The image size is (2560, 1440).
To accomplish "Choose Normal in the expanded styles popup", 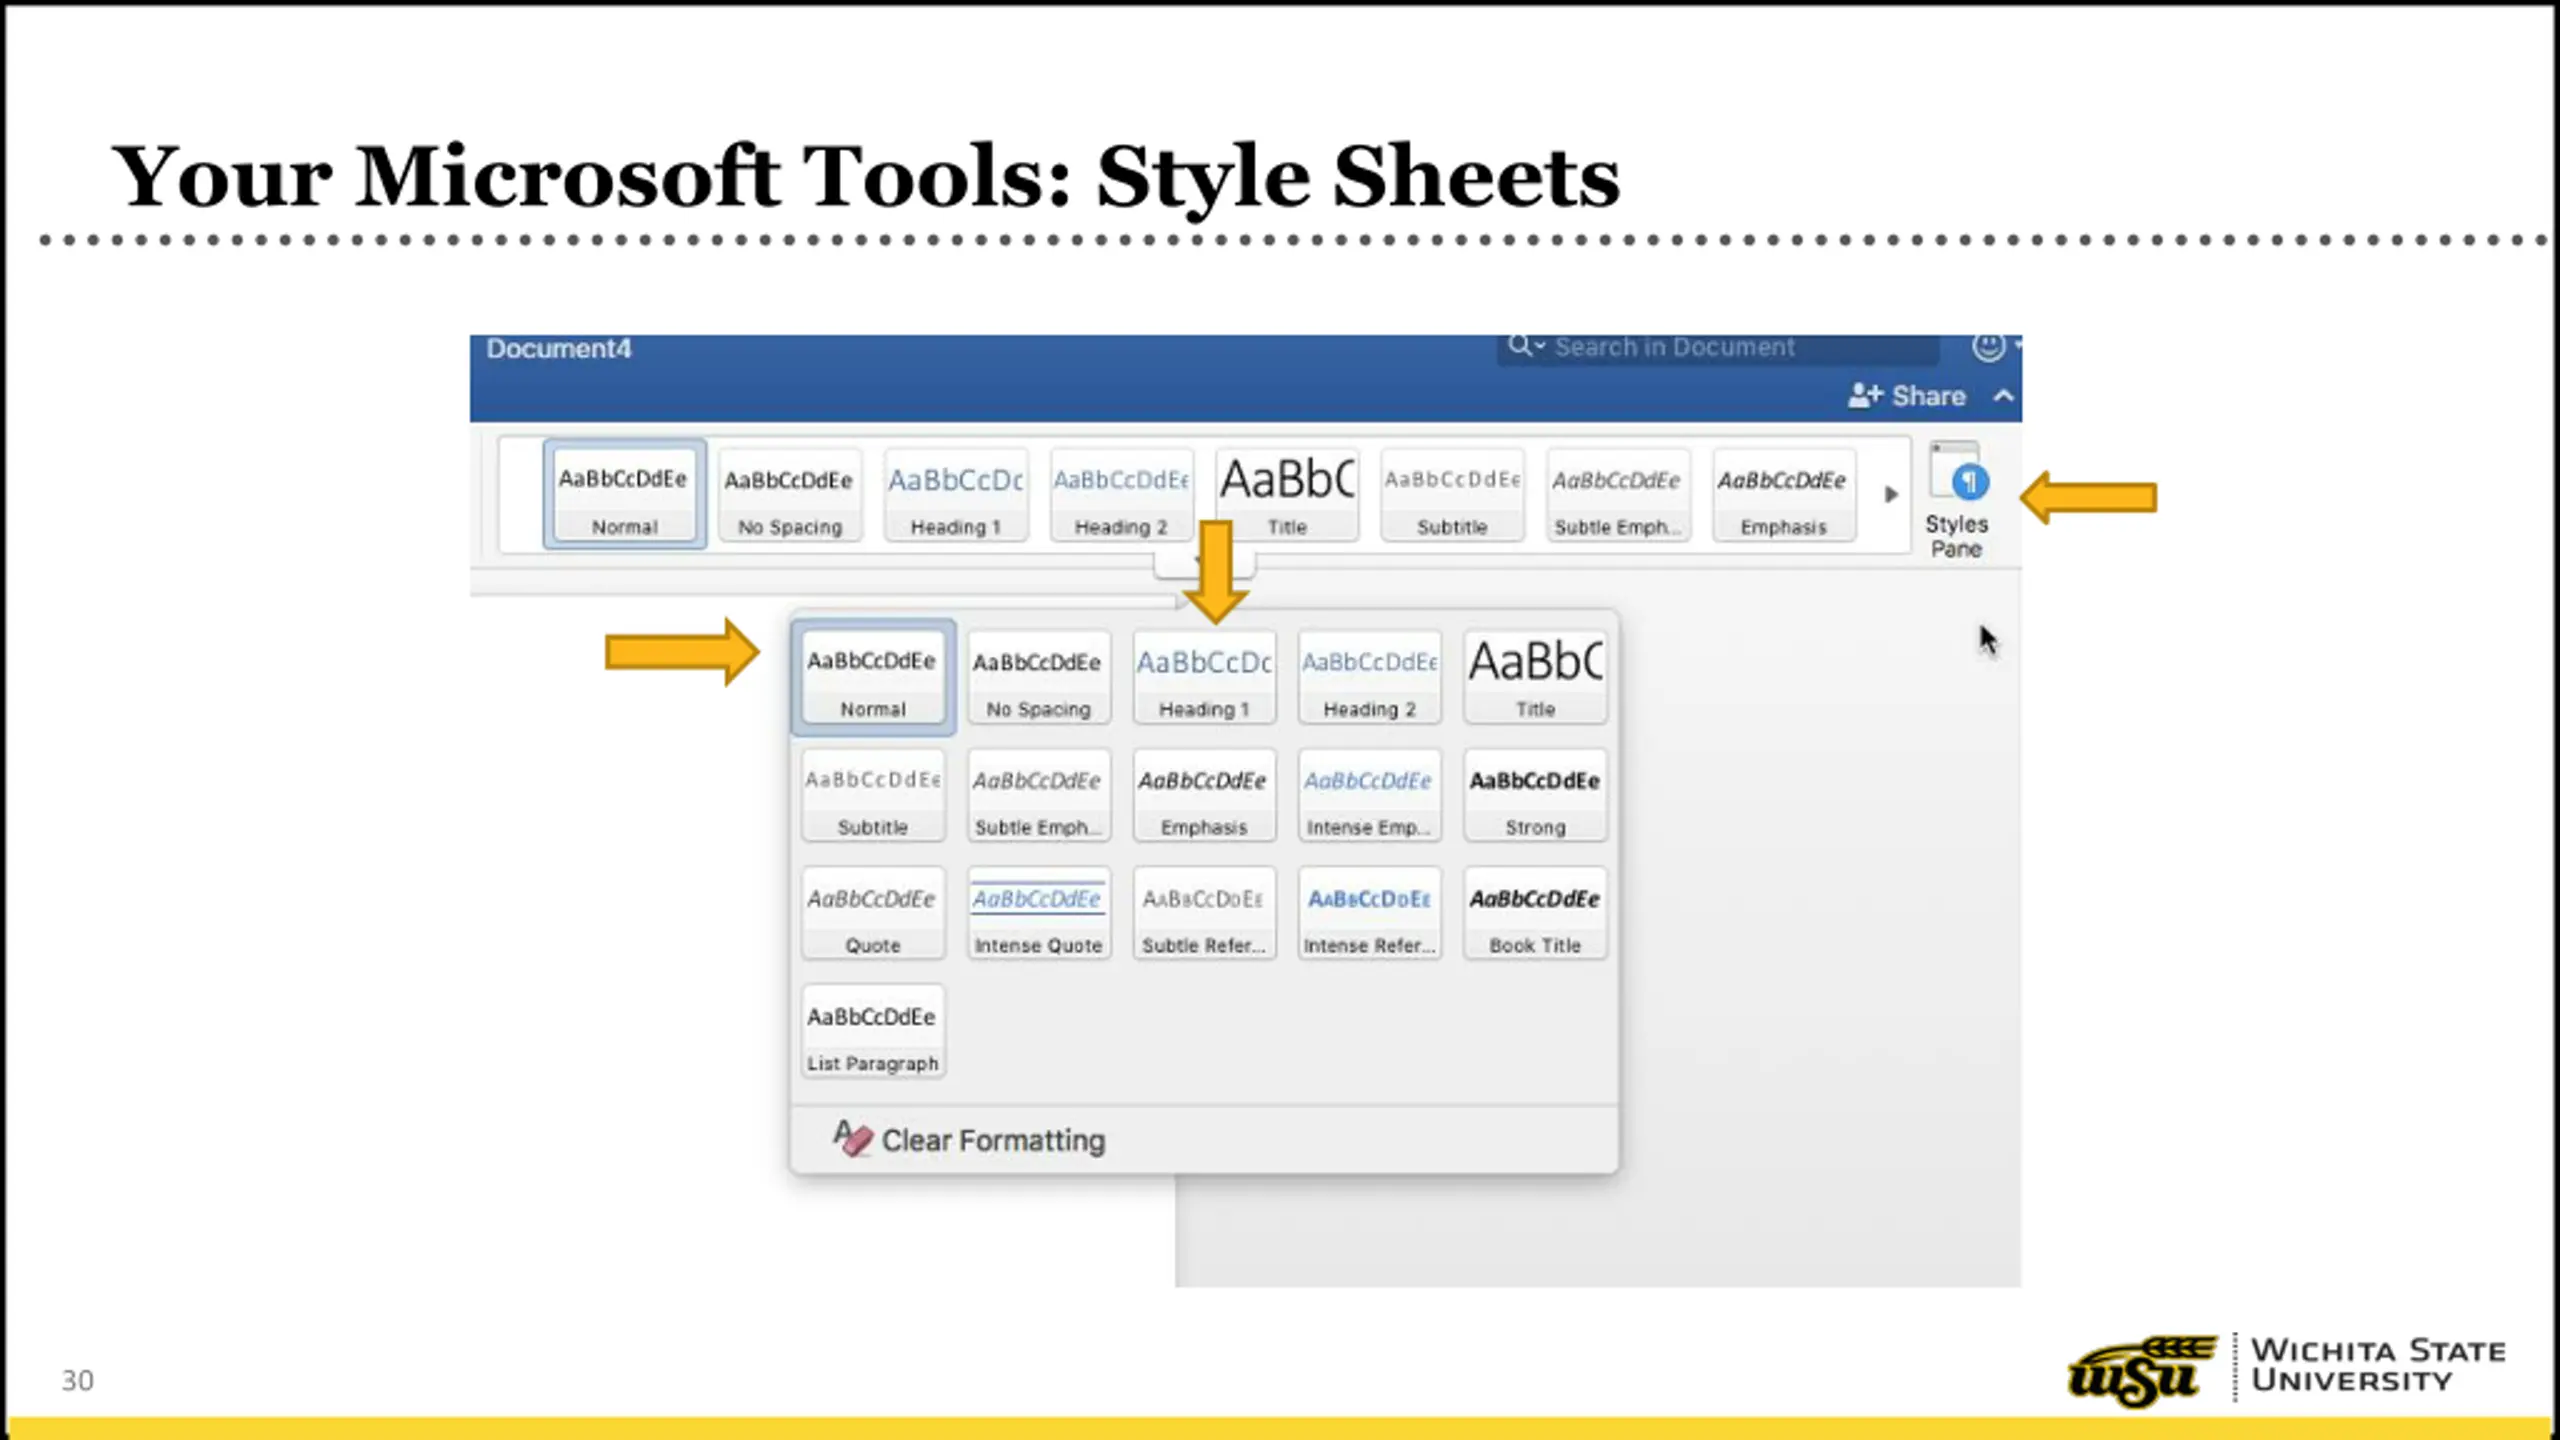I will 873,677.
